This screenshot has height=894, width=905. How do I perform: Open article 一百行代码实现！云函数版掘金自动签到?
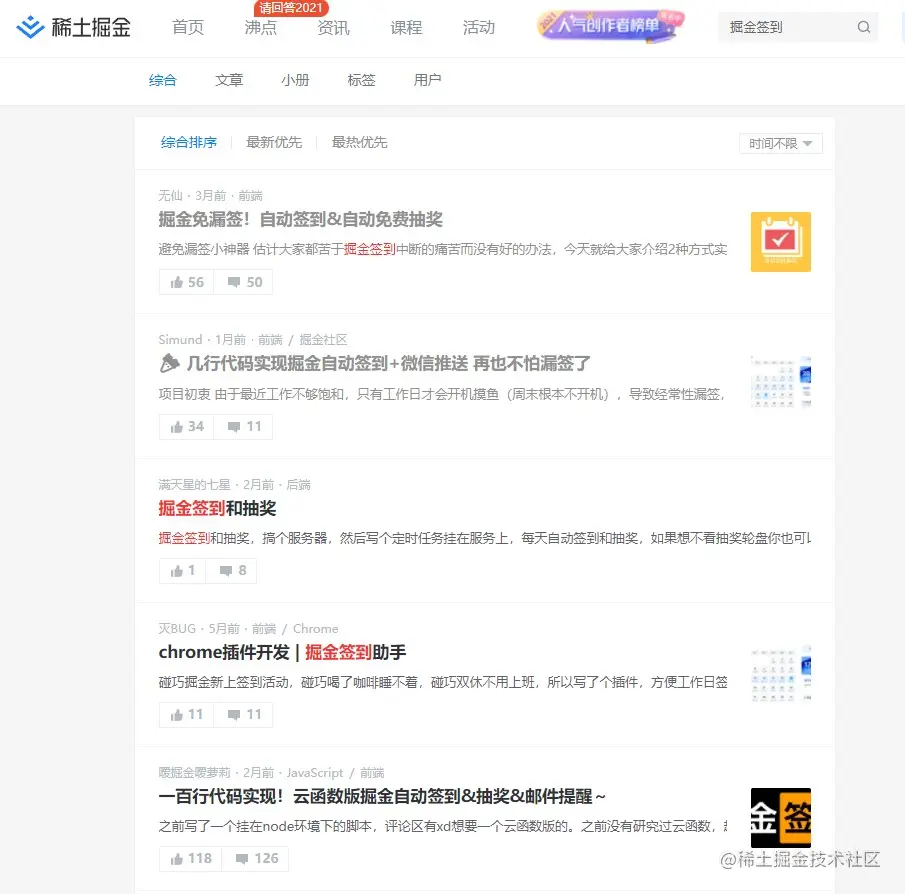click(x=382, y=796)
